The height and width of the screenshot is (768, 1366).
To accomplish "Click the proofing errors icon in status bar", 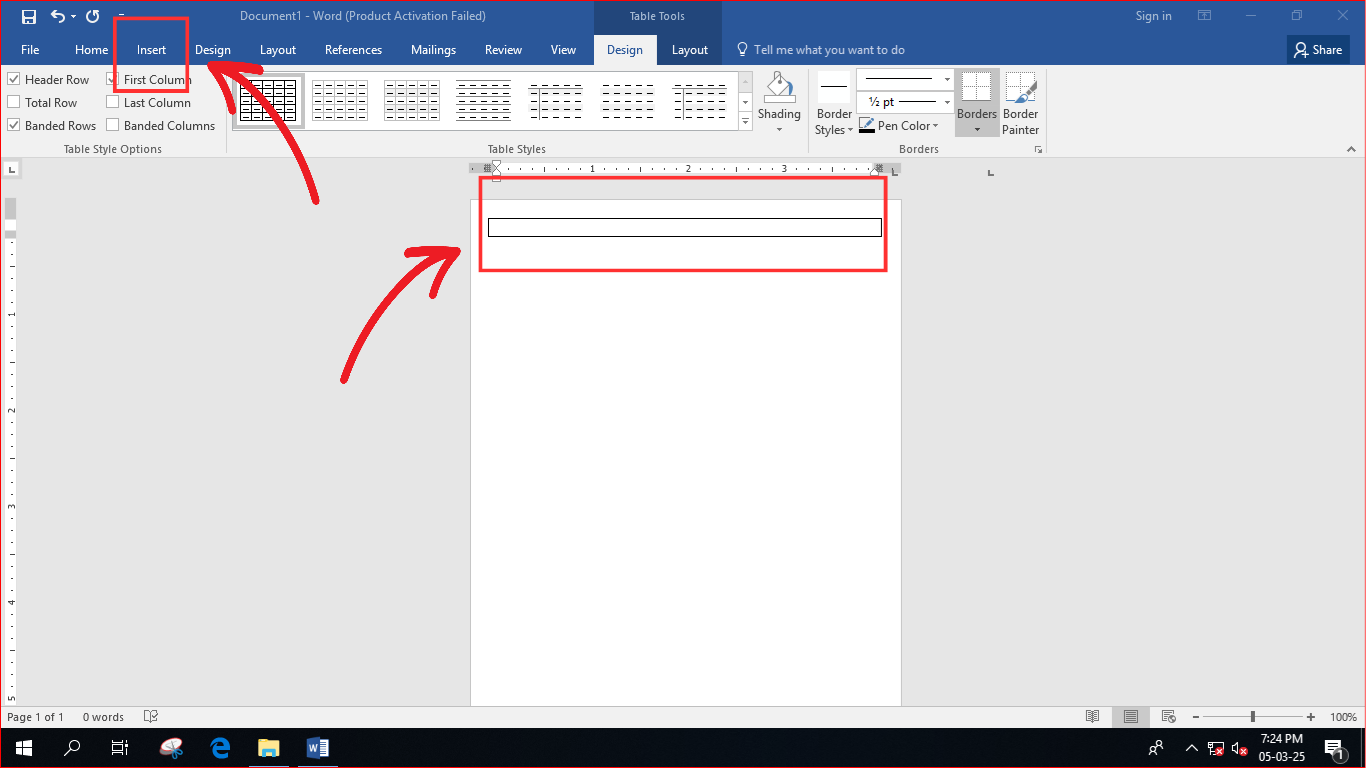I will click(151, 717).
